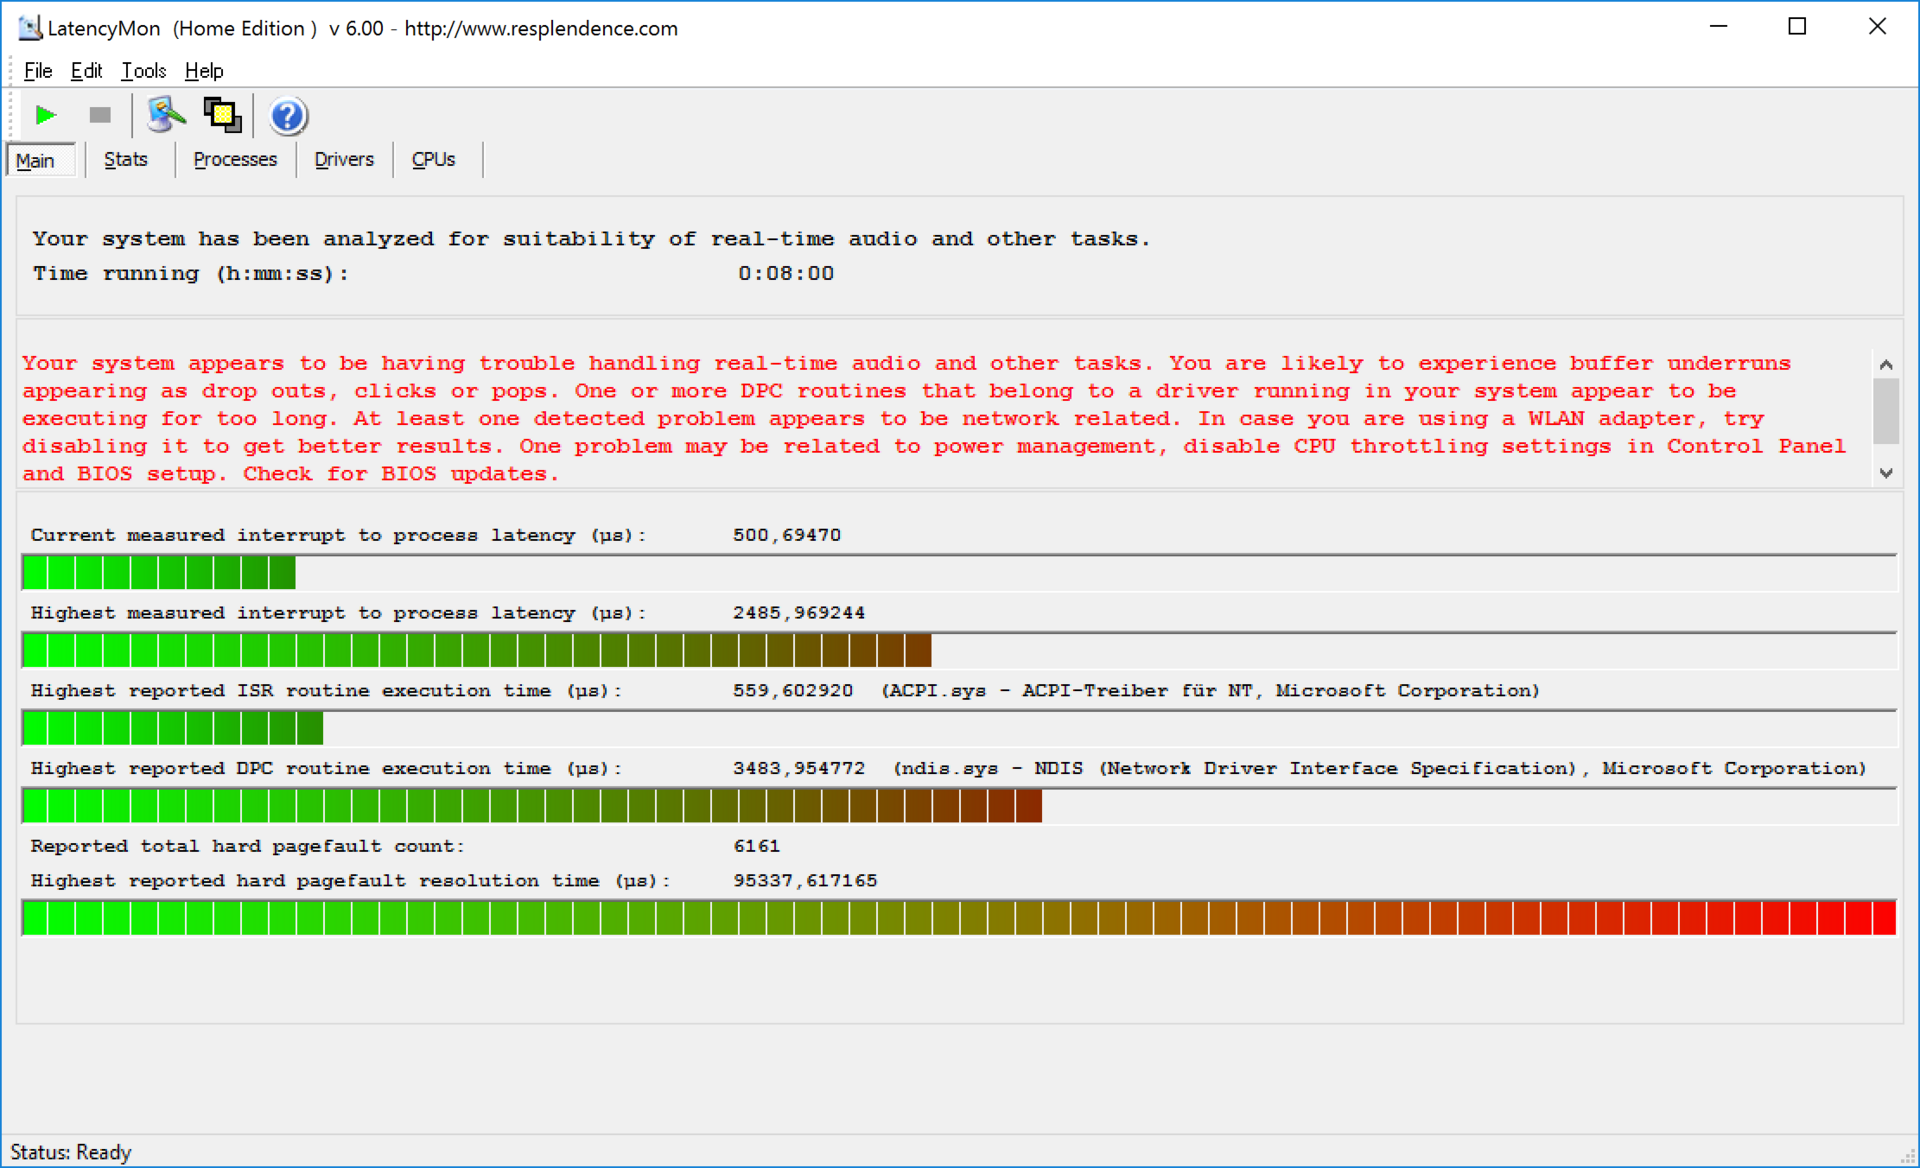Click the 'Highest reported hard pagefault resolution time' label
The image size is (1920, 1168).
[351, 881]
